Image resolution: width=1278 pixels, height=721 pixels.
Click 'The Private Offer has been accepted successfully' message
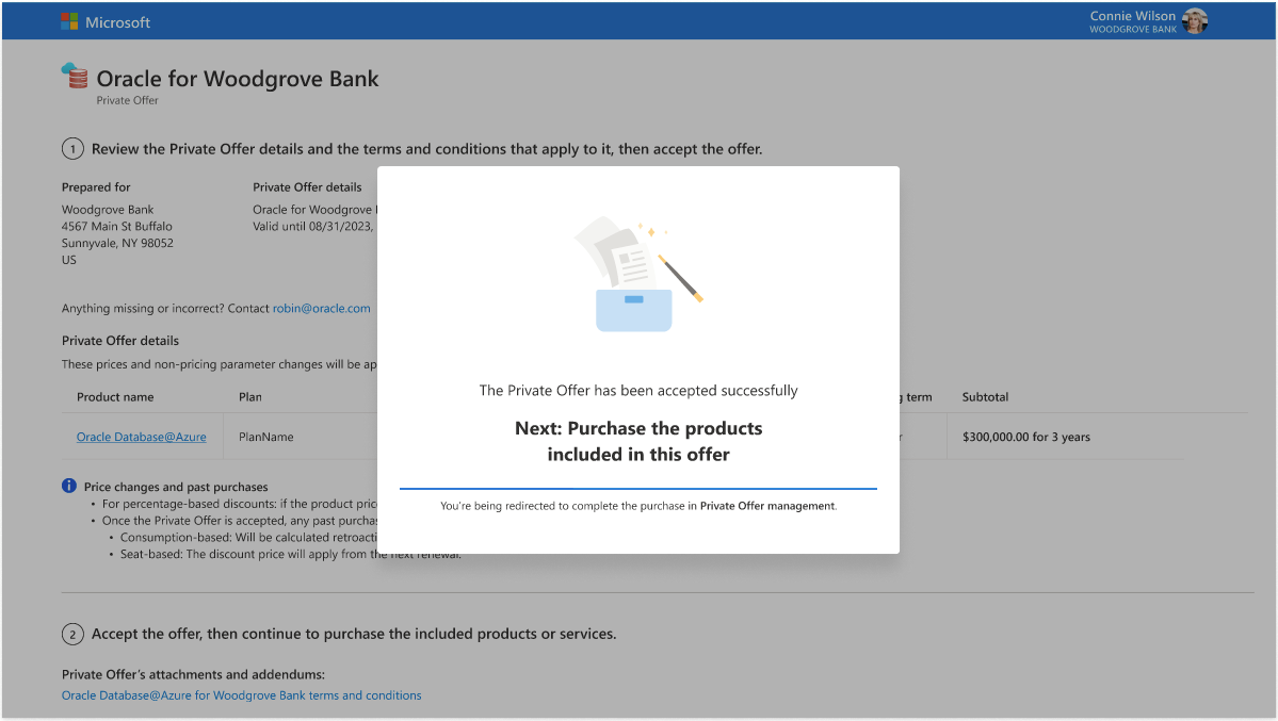(x=638, y=390)
